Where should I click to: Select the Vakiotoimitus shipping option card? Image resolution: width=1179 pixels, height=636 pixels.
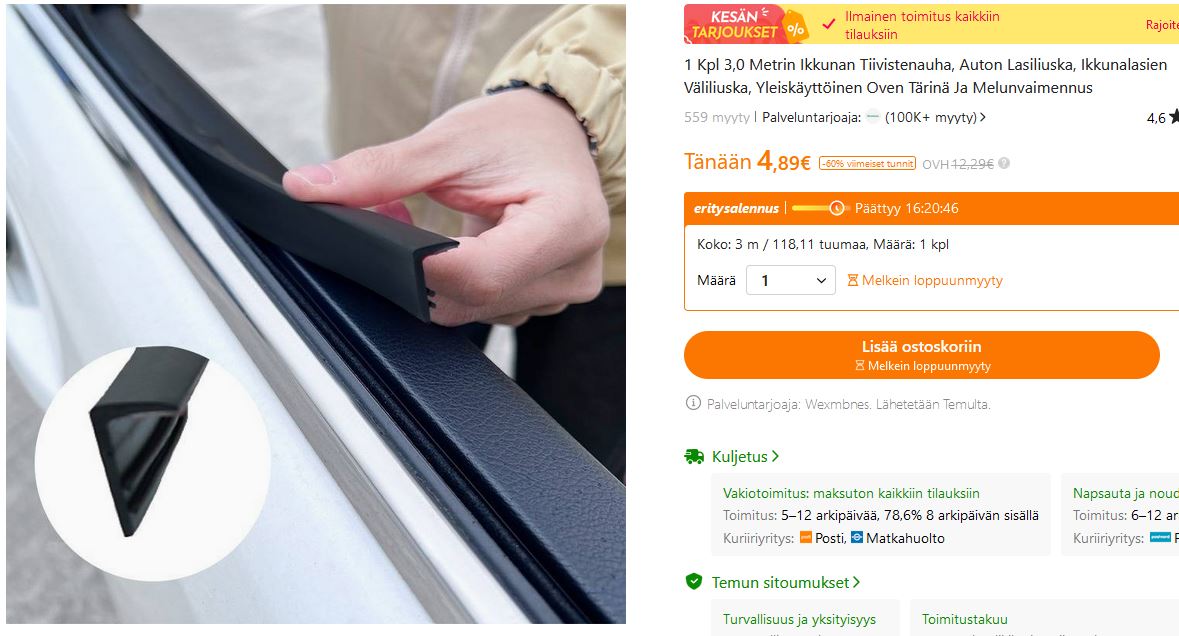coord(880,515)
